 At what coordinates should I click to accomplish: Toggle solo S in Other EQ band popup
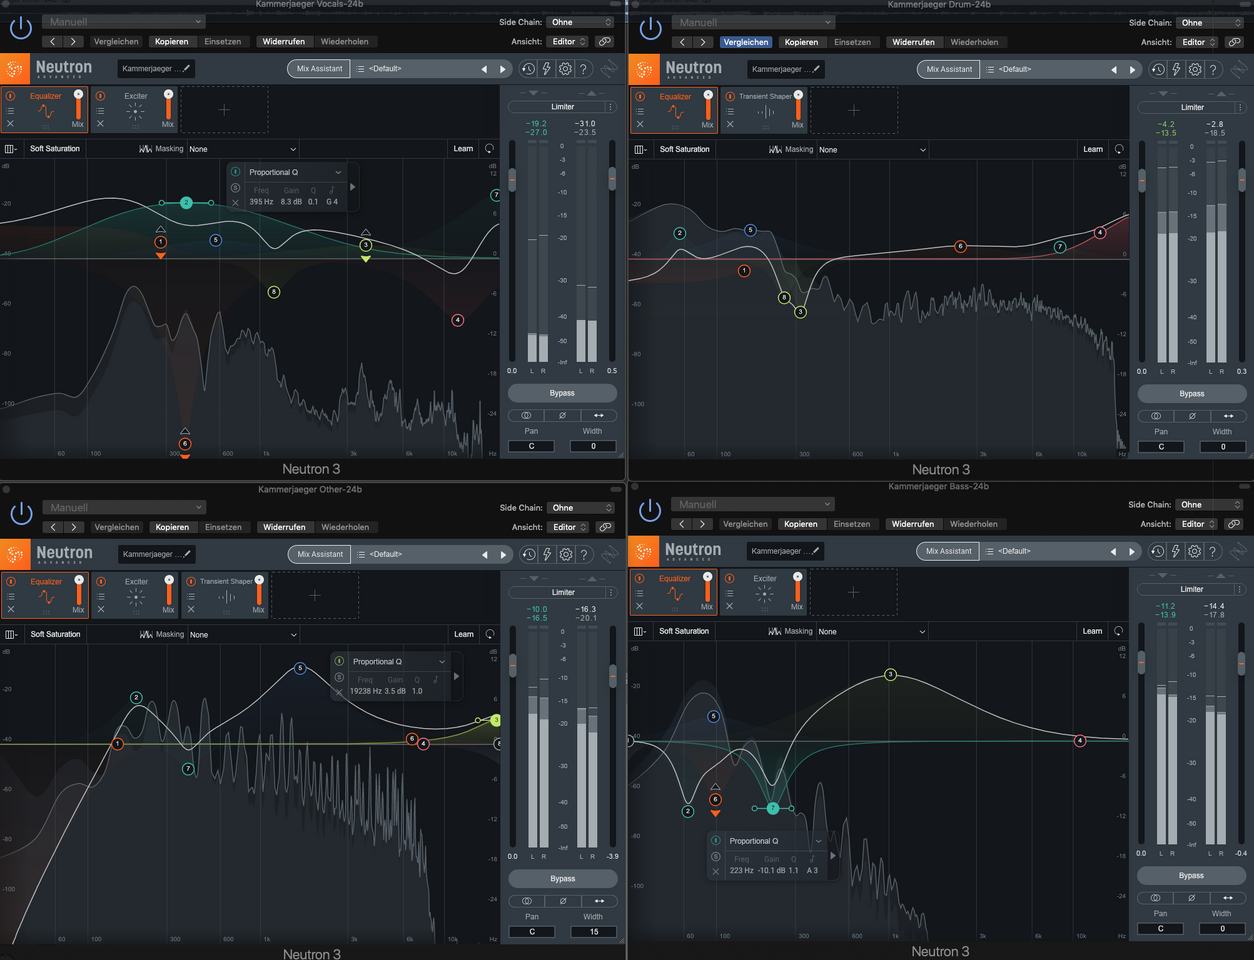point(339,677)
